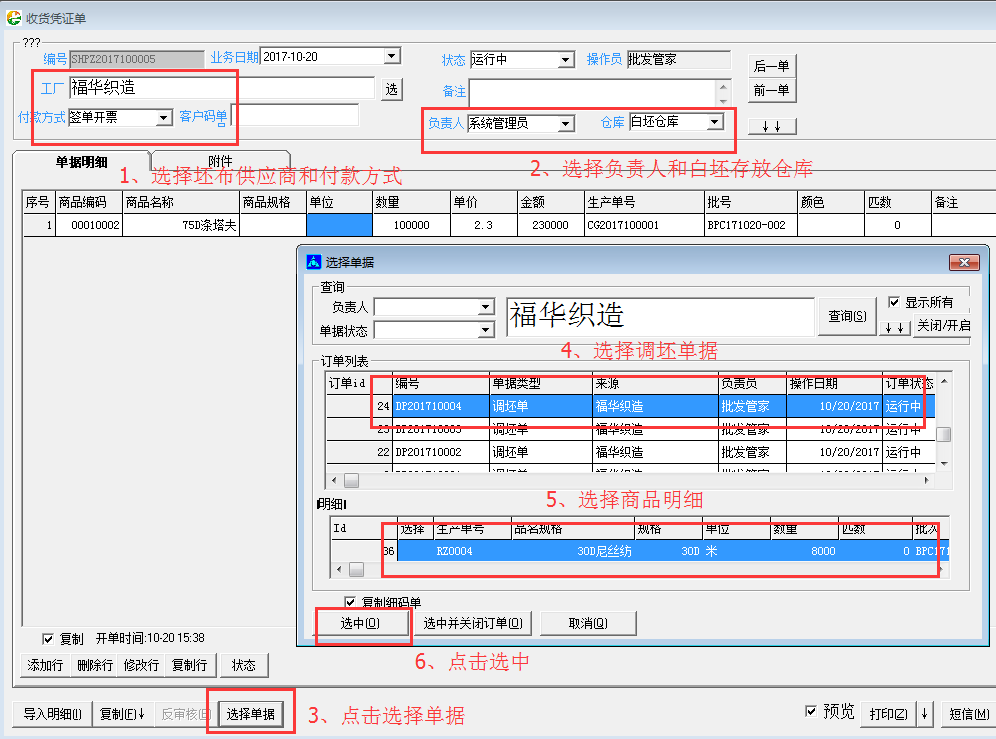Click the 客户码单 input field
The image size is (996, 739).
click(x=295, y=116)
